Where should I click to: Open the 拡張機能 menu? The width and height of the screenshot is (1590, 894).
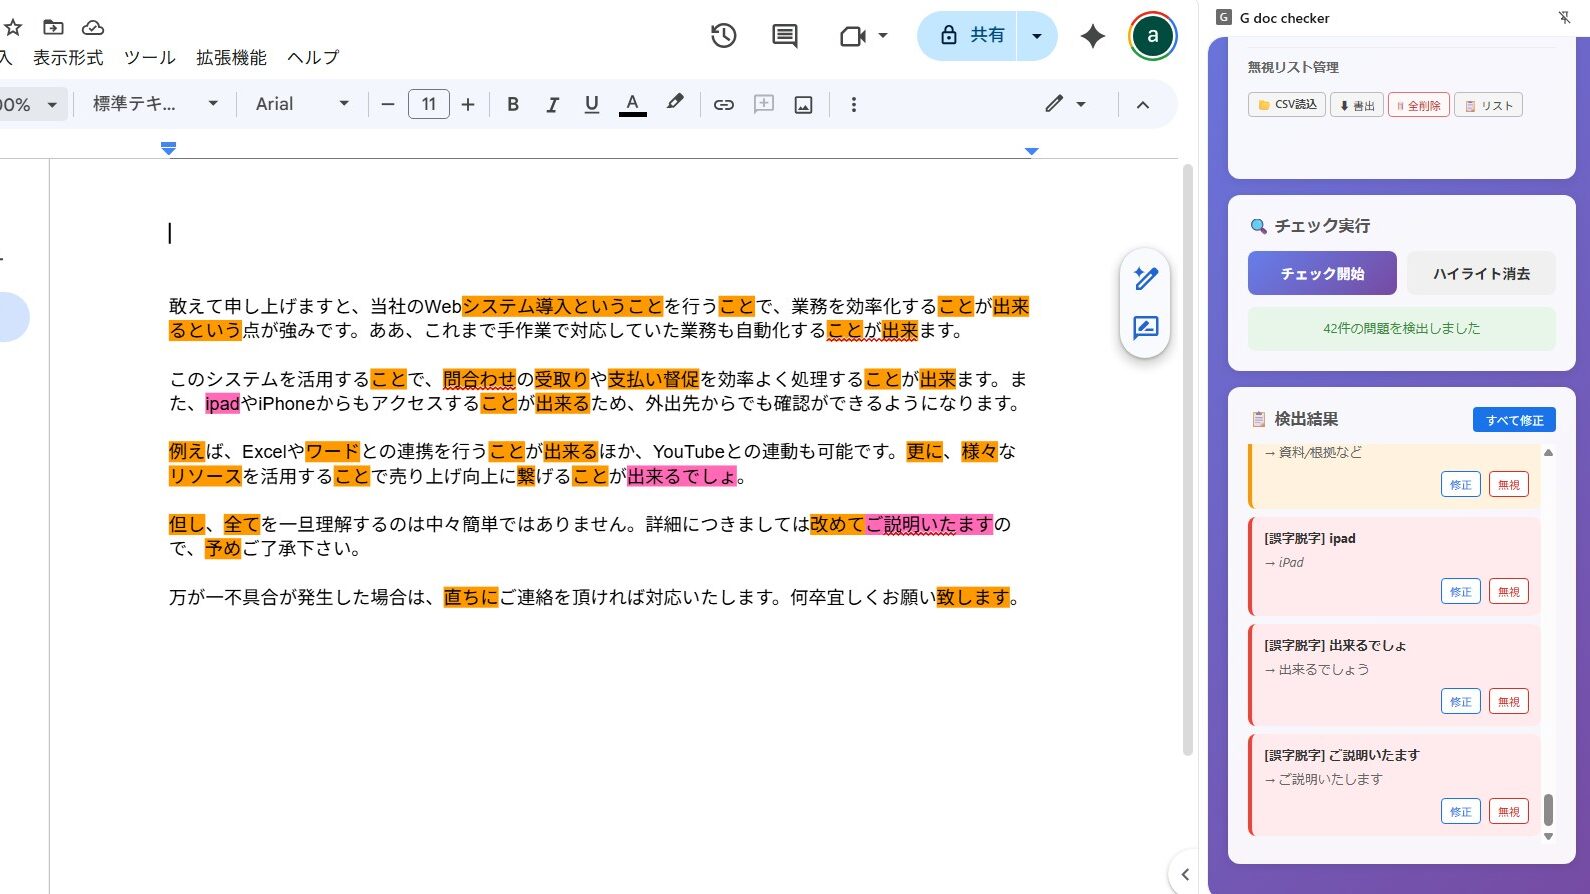[231, 58]
